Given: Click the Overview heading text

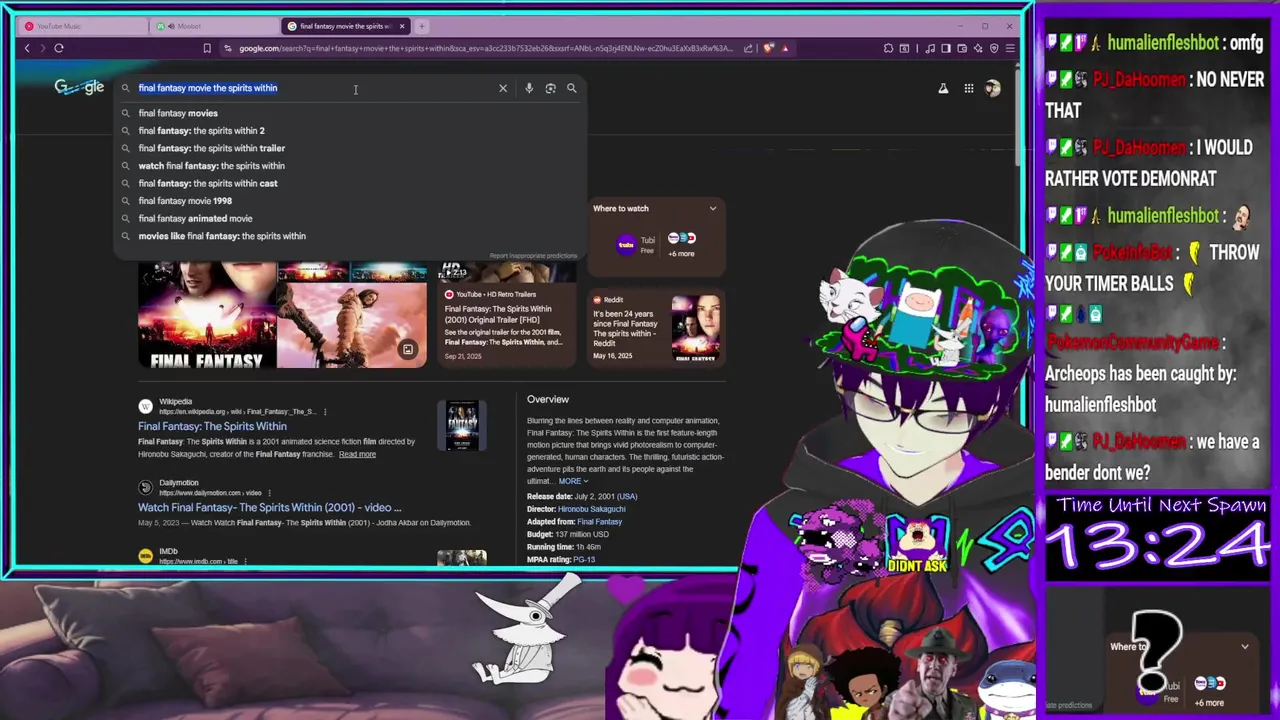Looking at the screenshot, I should (x=548, y=399).
